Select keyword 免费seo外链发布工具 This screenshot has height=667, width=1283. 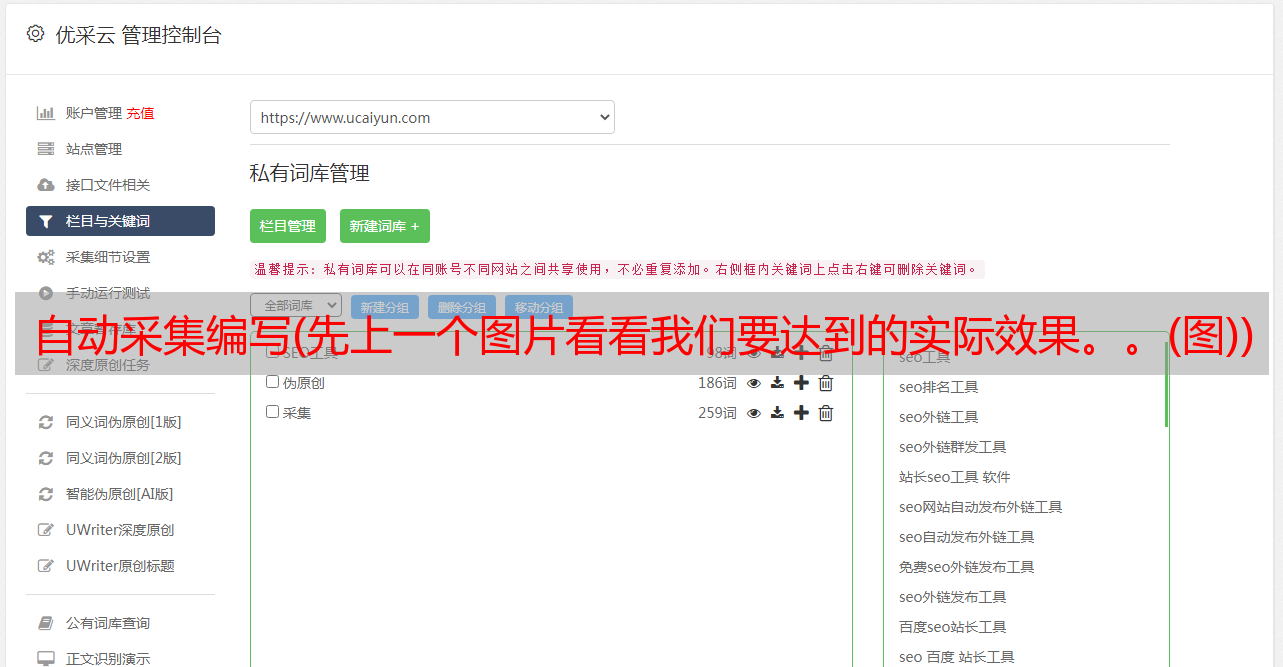pyautogui.click(x=967, y=567)
